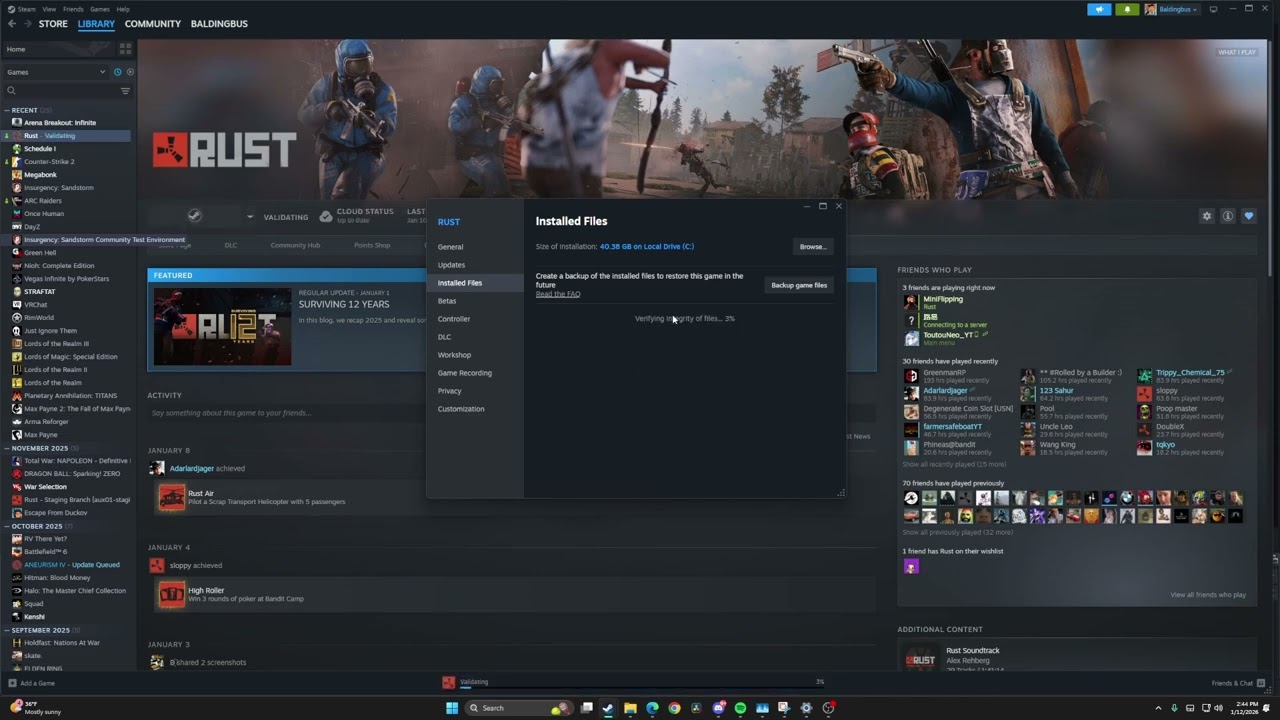
Task: Open Privacy section in properties dialog
Action: tap(450, 391)
